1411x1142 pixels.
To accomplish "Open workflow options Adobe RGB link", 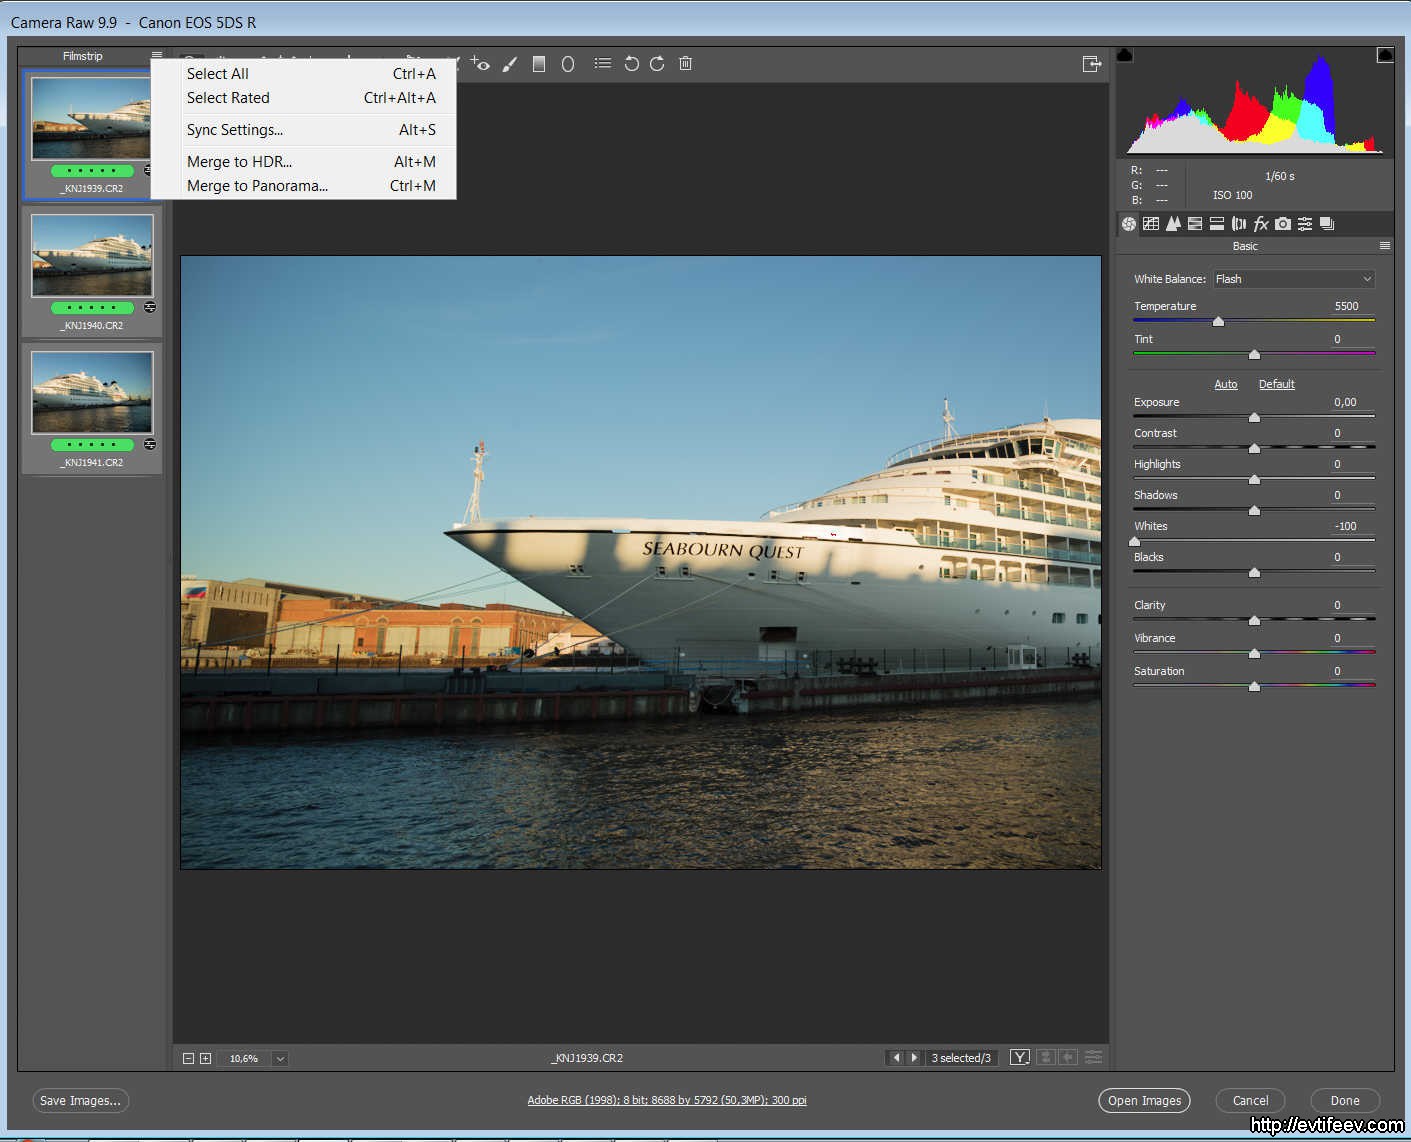I will (667, 1100).
